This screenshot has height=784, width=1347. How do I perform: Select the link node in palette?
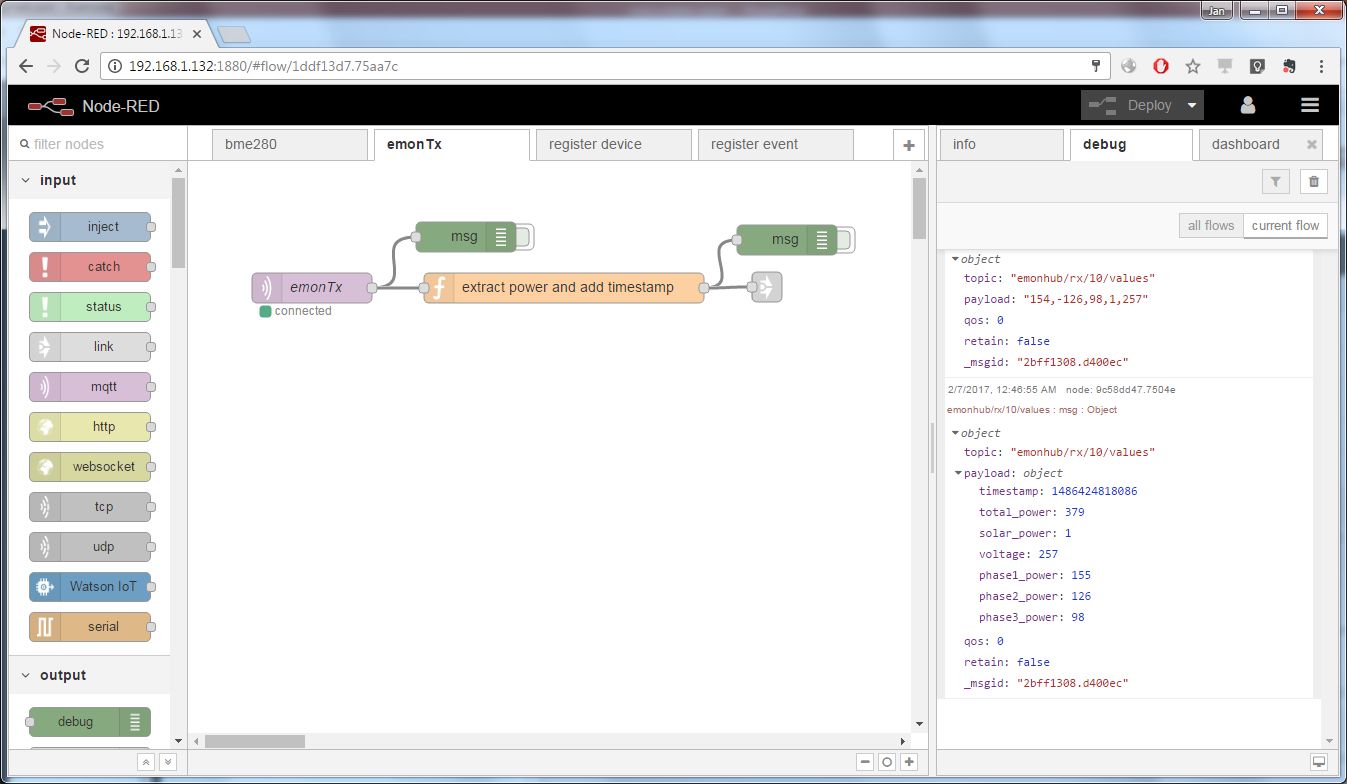pos(90,347)
